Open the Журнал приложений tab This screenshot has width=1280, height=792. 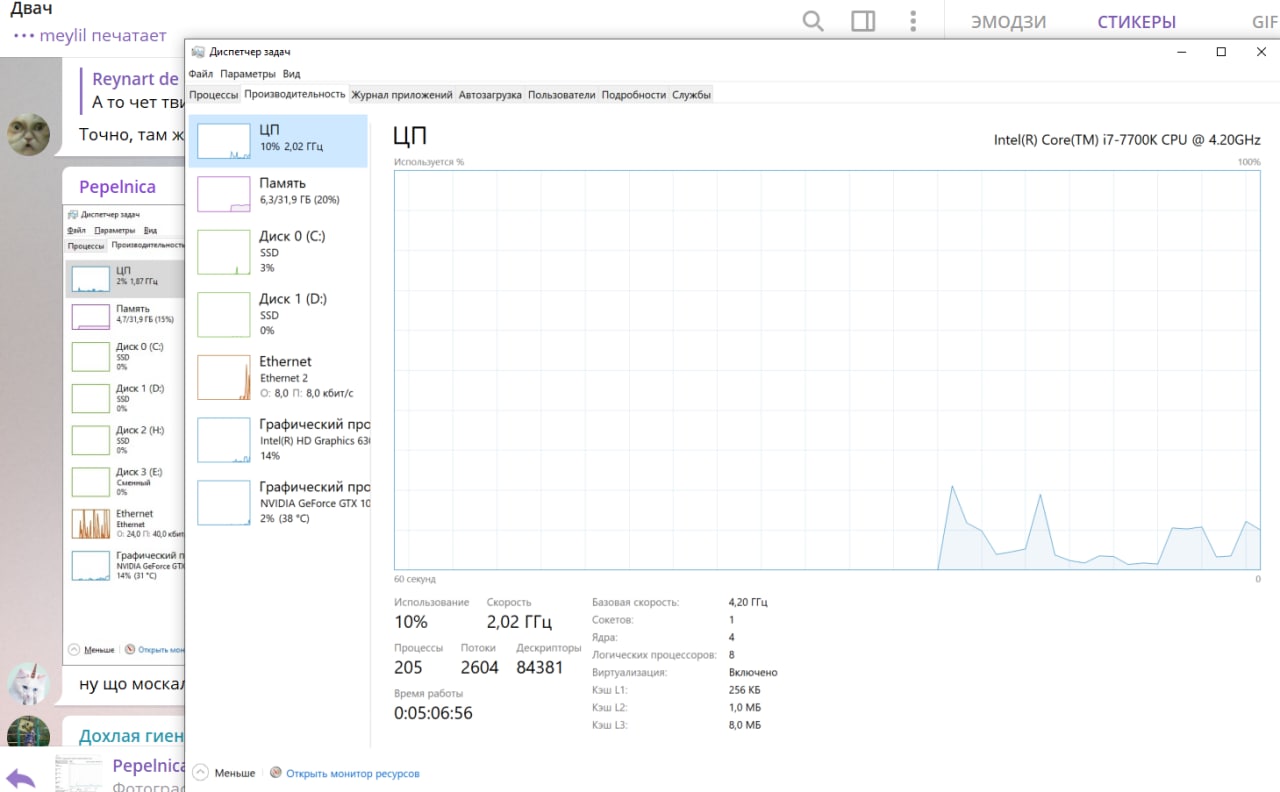tap(402, 95)
